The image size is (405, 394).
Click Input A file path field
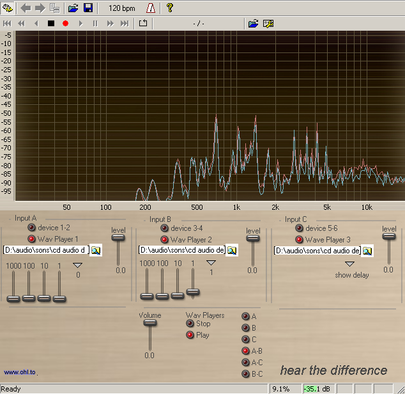pyautogui.click(x=46, y=250)
